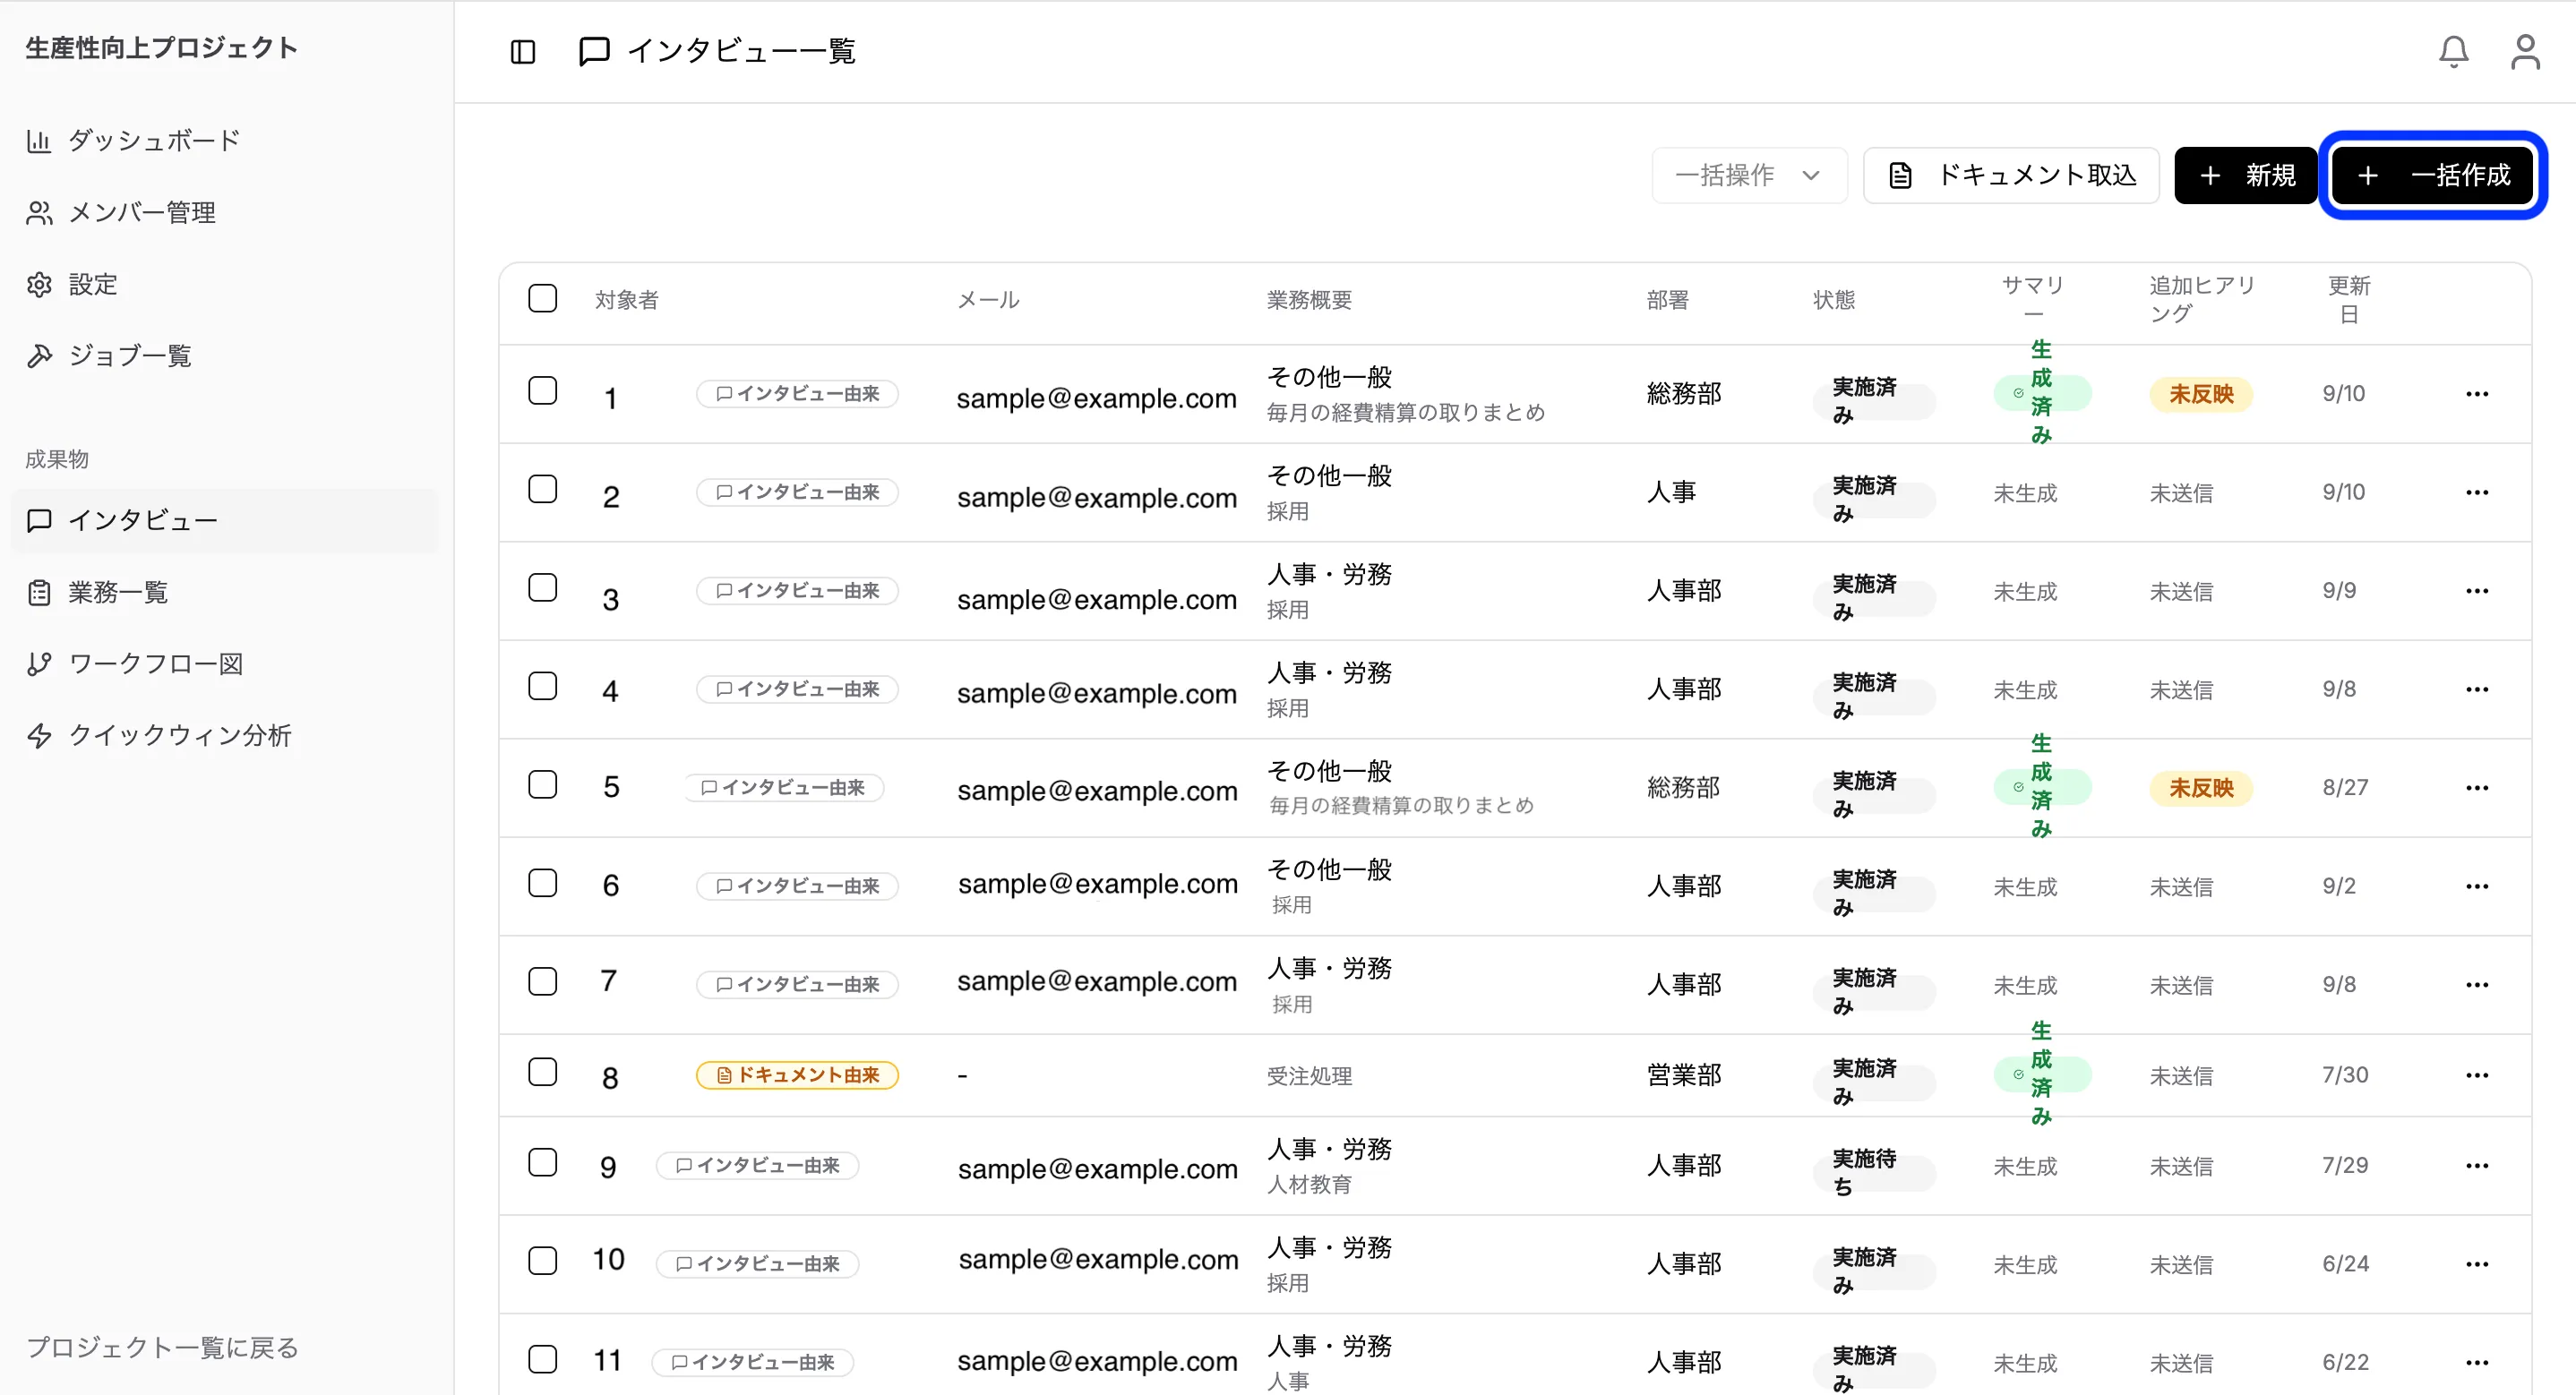Open ダッシュボード in the sidebar
The height and width of the screenshot is (1395, 2576).
click(x=225, y=141)
